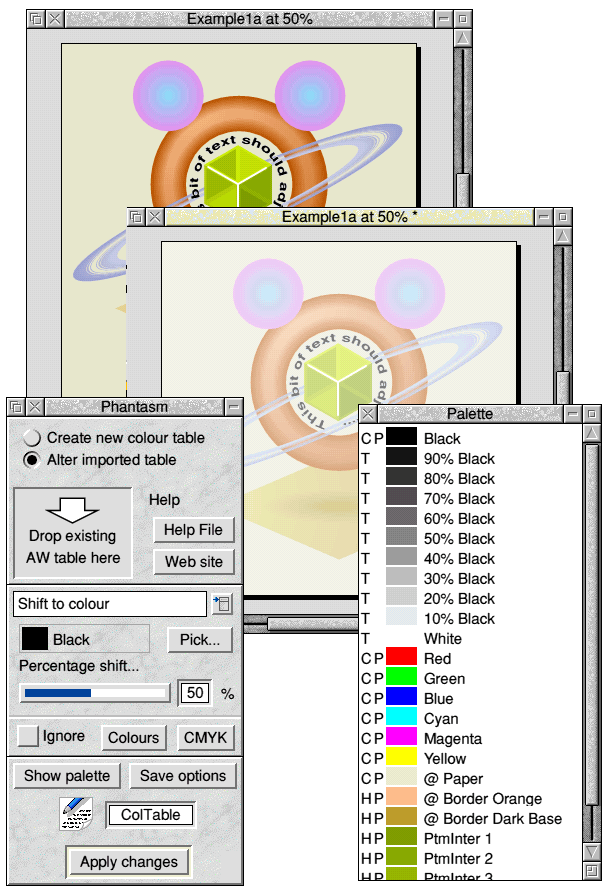Open the Web site button
This screenshot has height=887, width=615.
[x=193, y=562]
